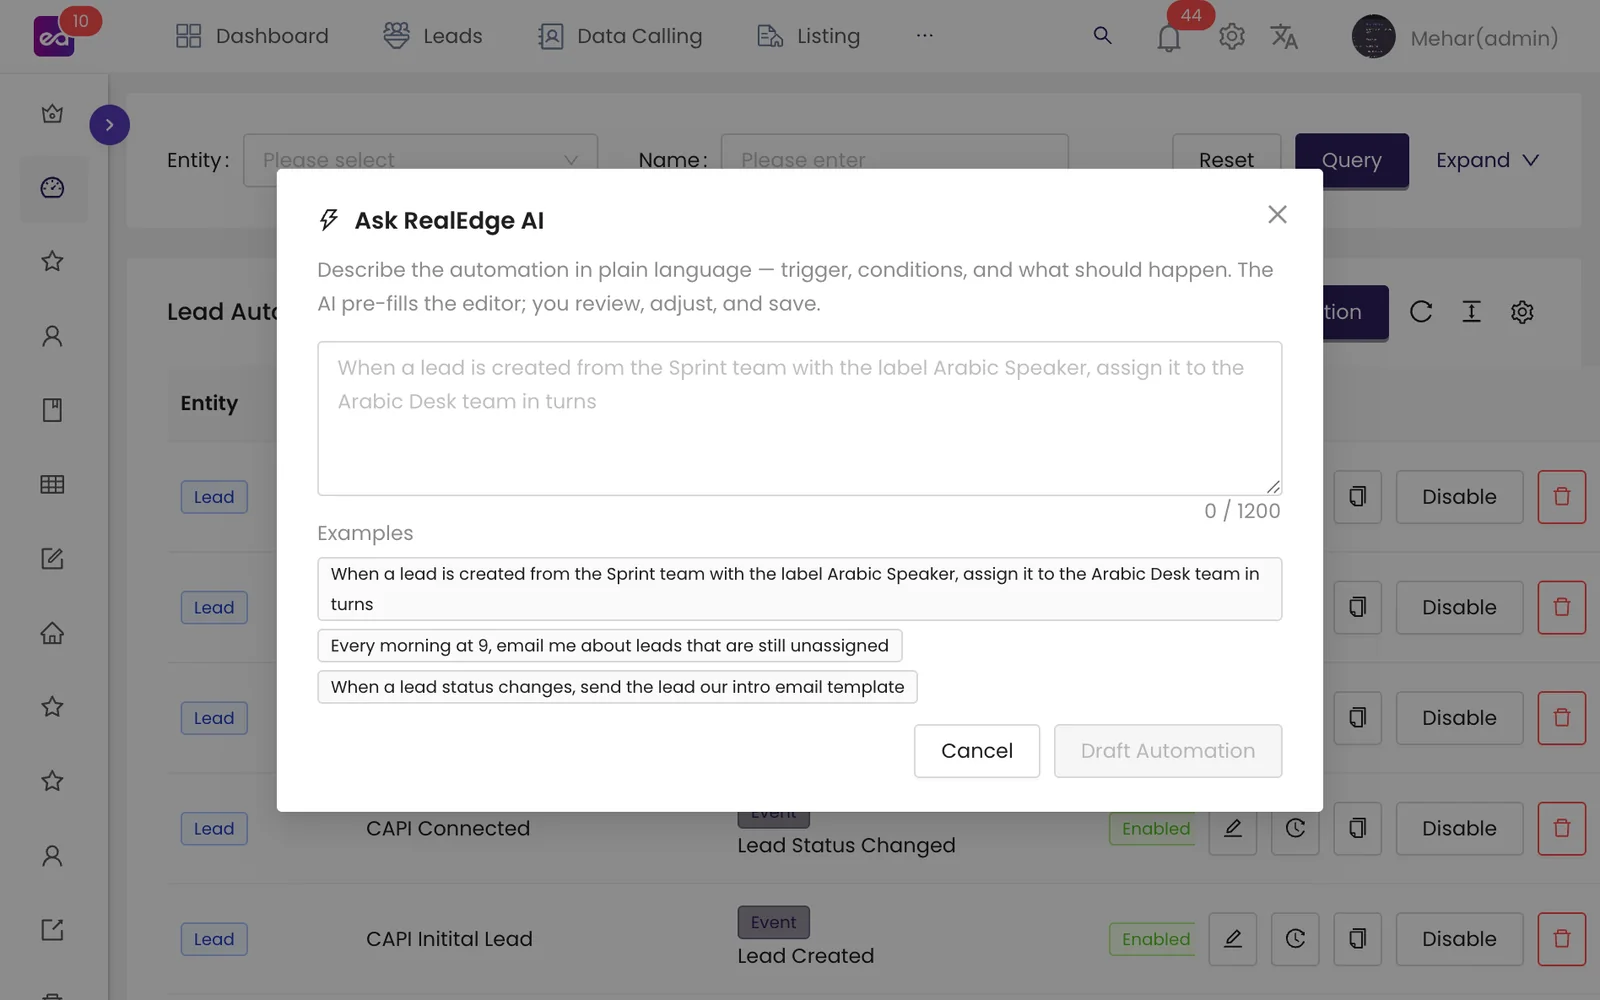The height and width of the screenshot is (1000, 1600).
Task: Delete the CAPI Connected automation
Action: [x=1561, y=828]
